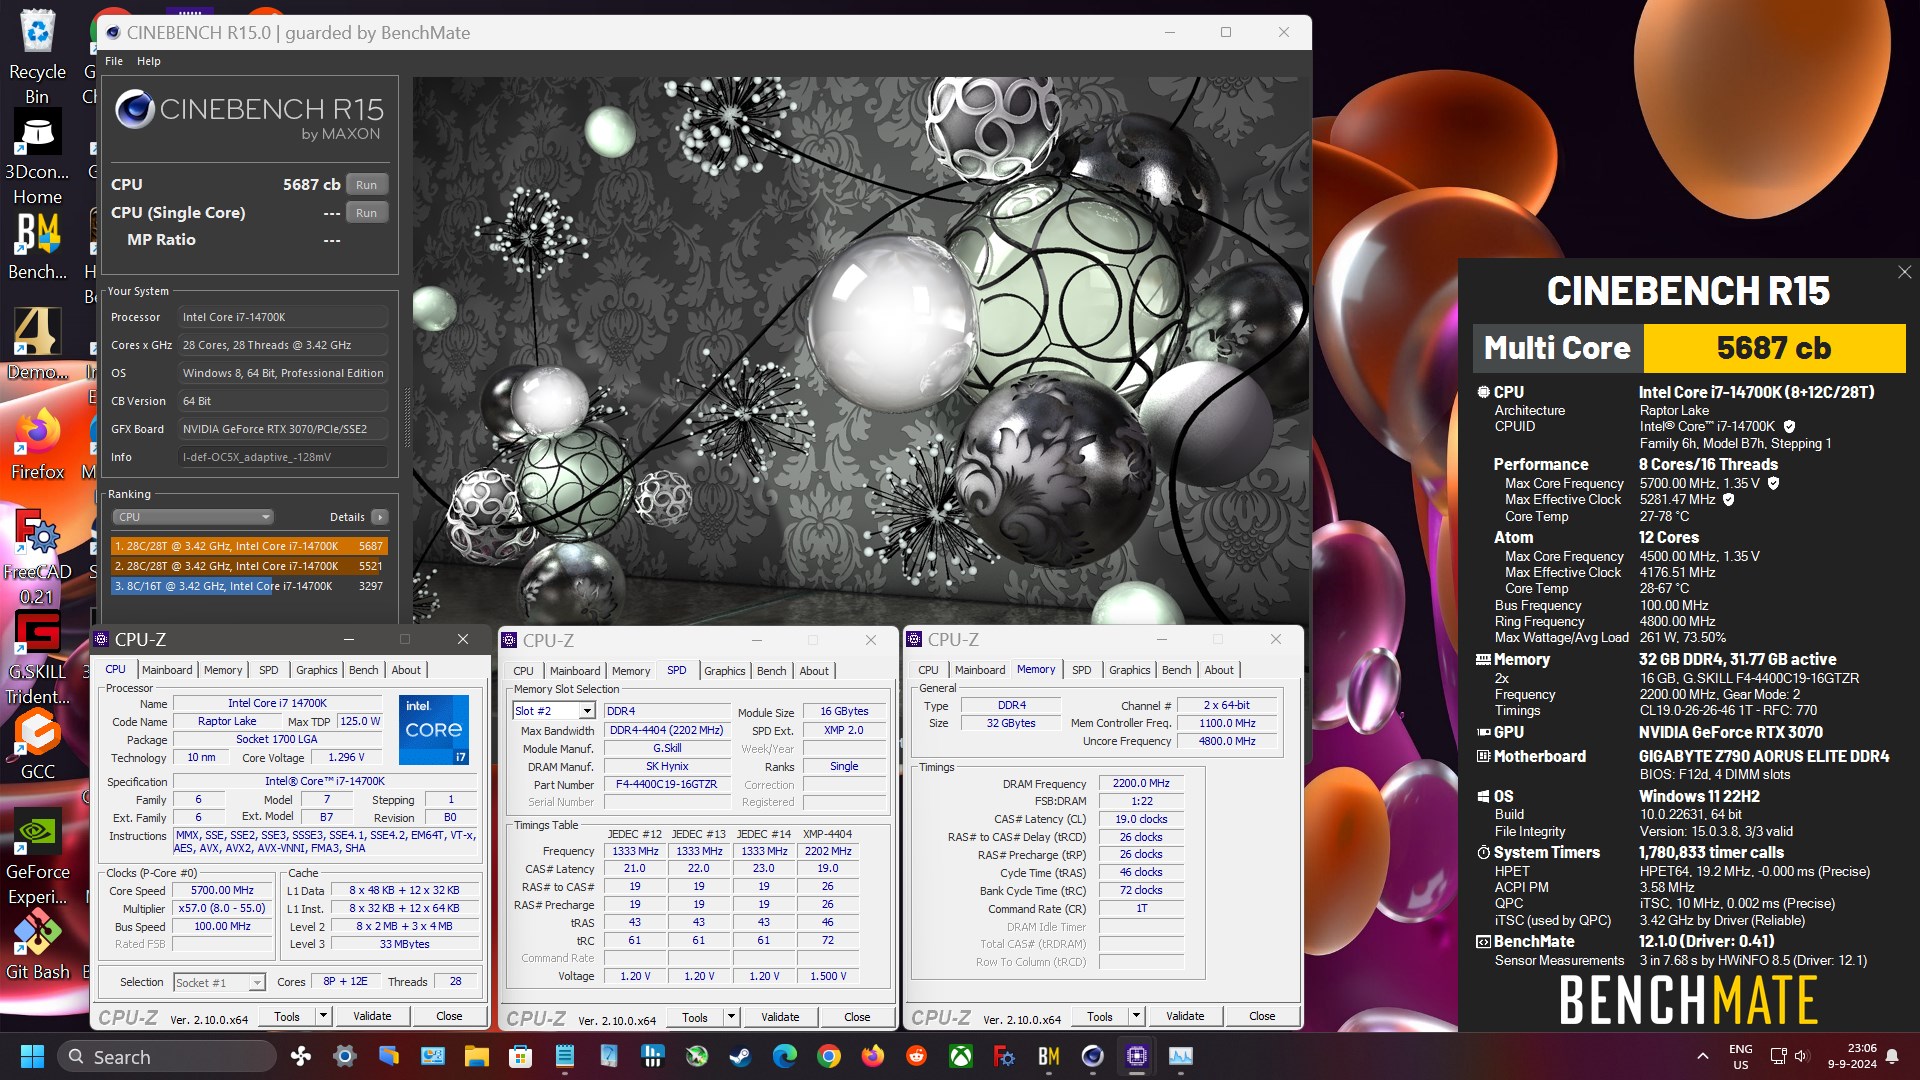Screen dimensions: 1920x1080
Task: Open CPU tab in right CPU-Z window
Action: click(928, 670)
